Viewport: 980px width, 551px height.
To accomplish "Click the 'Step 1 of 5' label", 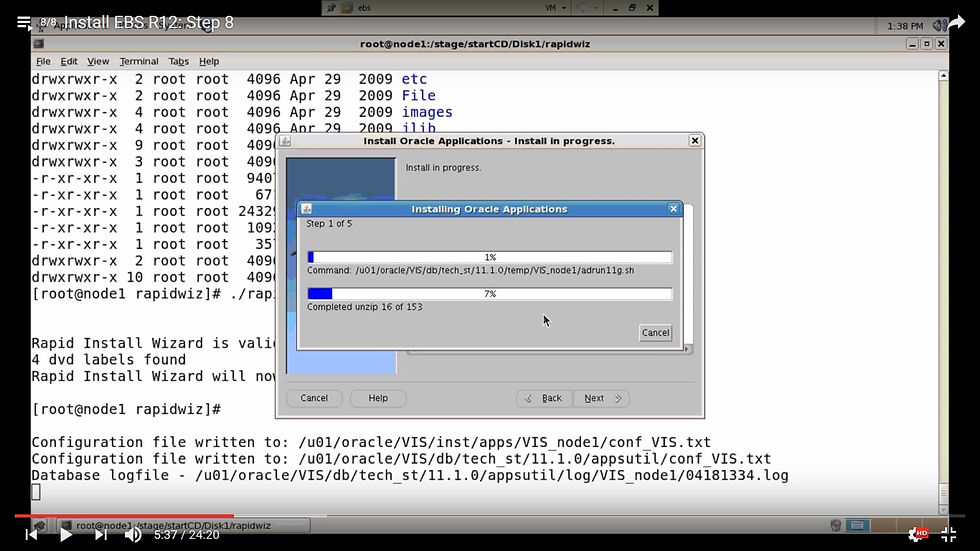I will [x=329, y=224].
